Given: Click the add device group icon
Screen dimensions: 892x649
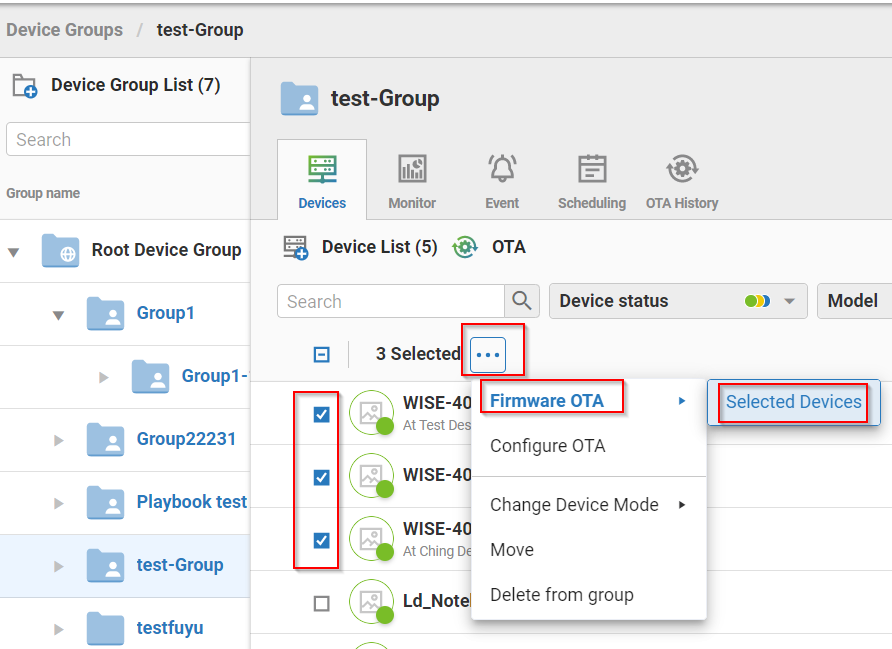Looking at the screenshot, I should pos(25,86).
